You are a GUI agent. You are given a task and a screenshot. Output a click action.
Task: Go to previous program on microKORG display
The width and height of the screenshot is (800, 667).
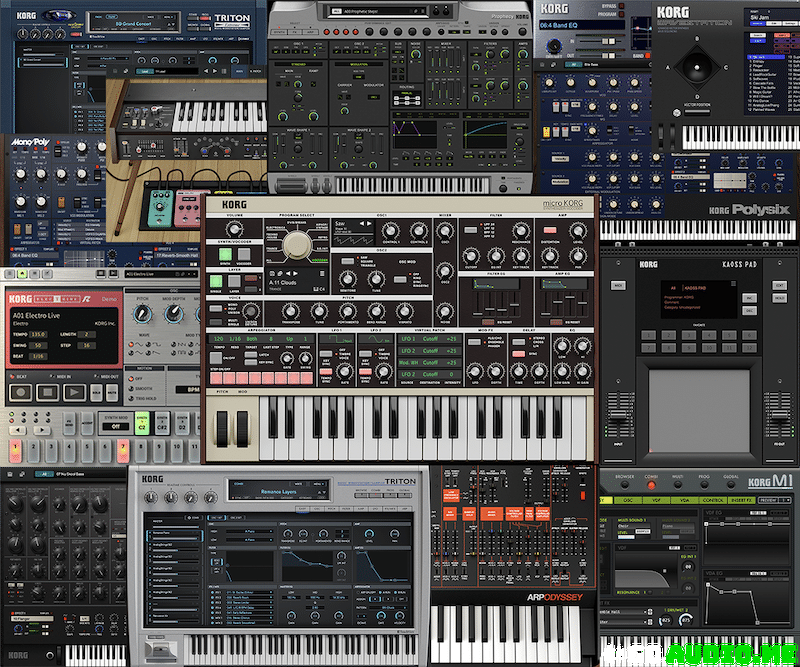point(287,274)
